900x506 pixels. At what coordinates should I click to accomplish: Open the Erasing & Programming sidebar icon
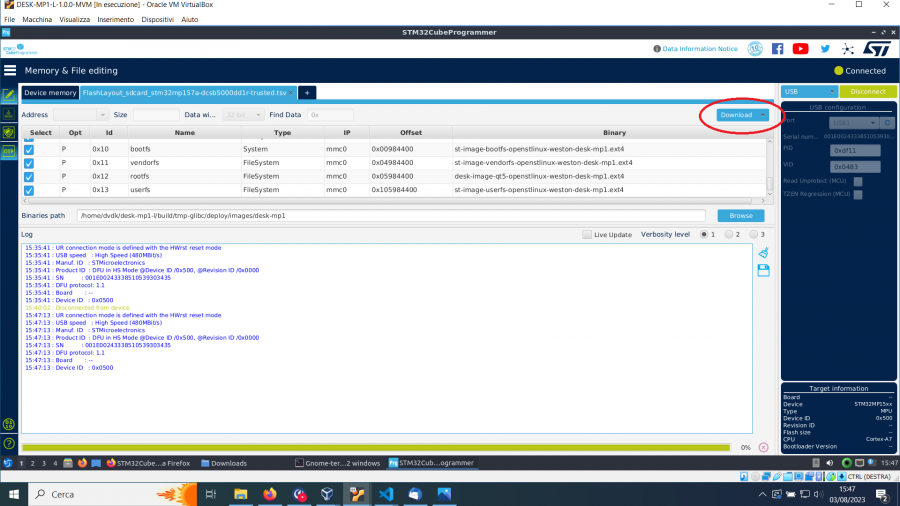[9, 113]
